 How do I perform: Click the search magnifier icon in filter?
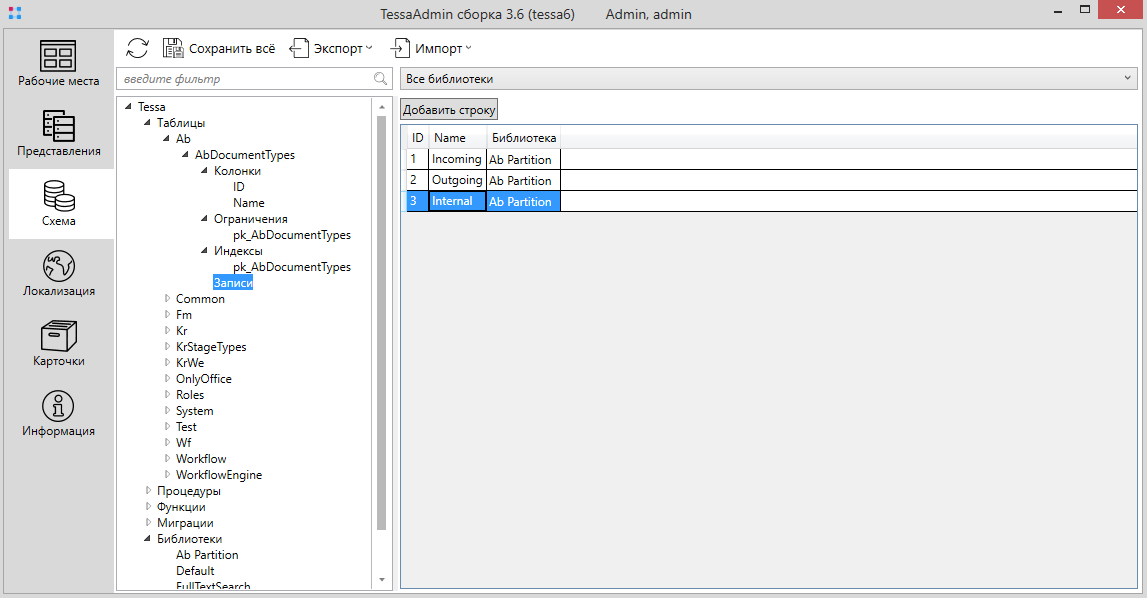point(380,79)
